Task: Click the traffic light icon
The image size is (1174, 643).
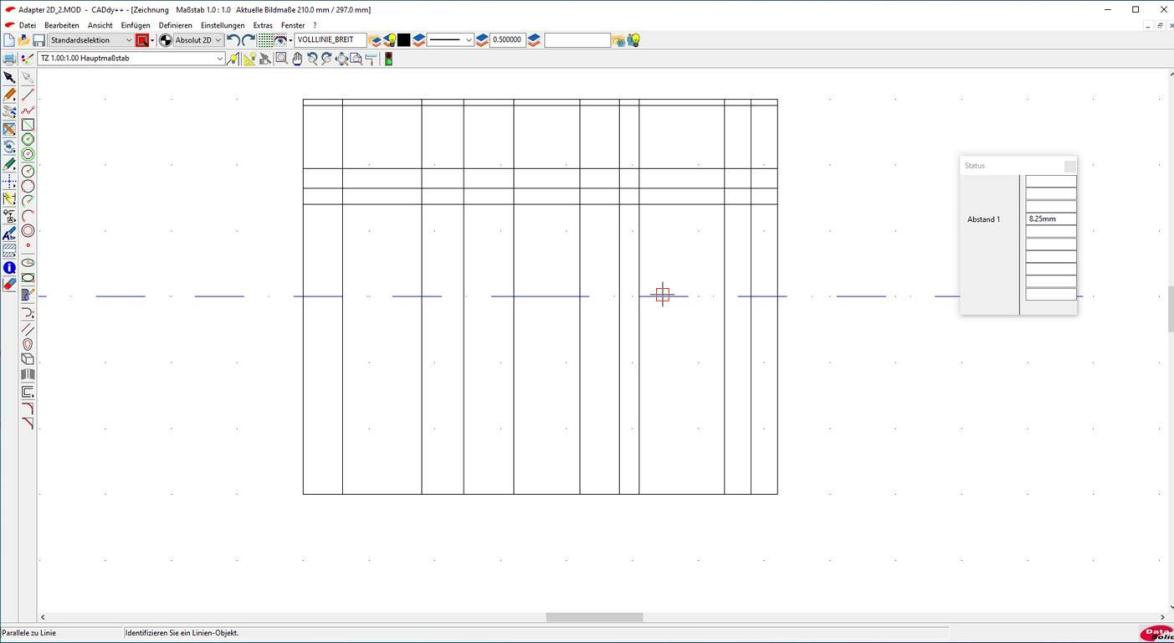Action: [389, 59]
